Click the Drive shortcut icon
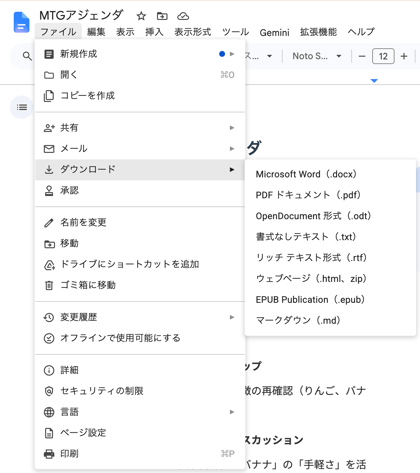Image resolution: width=420 pixels, height=473 pixels. [x=49, y=265]
